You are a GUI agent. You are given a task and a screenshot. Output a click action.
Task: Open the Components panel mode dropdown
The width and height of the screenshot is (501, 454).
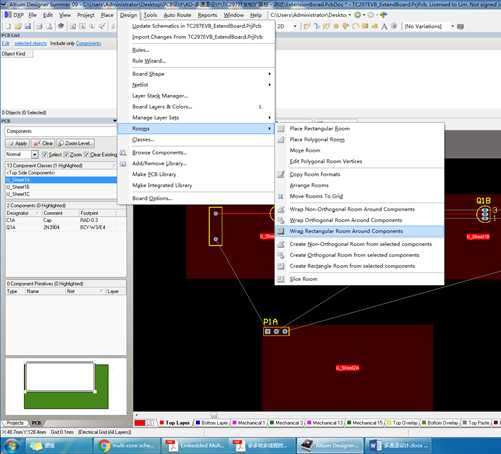61,131
